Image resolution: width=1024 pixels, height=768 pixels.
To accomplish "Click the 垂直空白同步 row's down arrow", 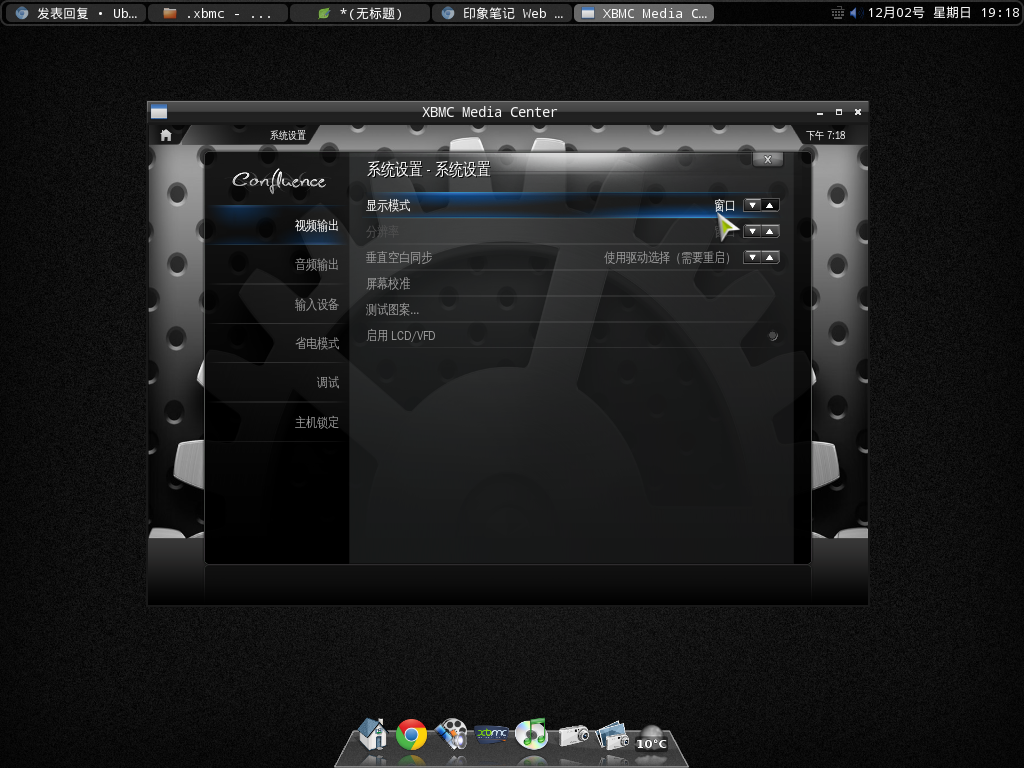I will click(752, 257).
